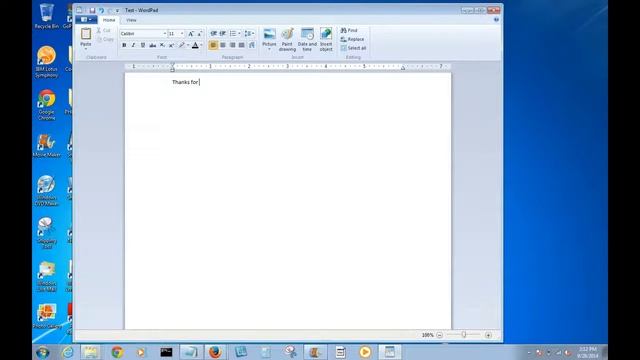Click the taskbar clock showing date and time
This screenshot has height=360, width=640.
coord(588,352)
